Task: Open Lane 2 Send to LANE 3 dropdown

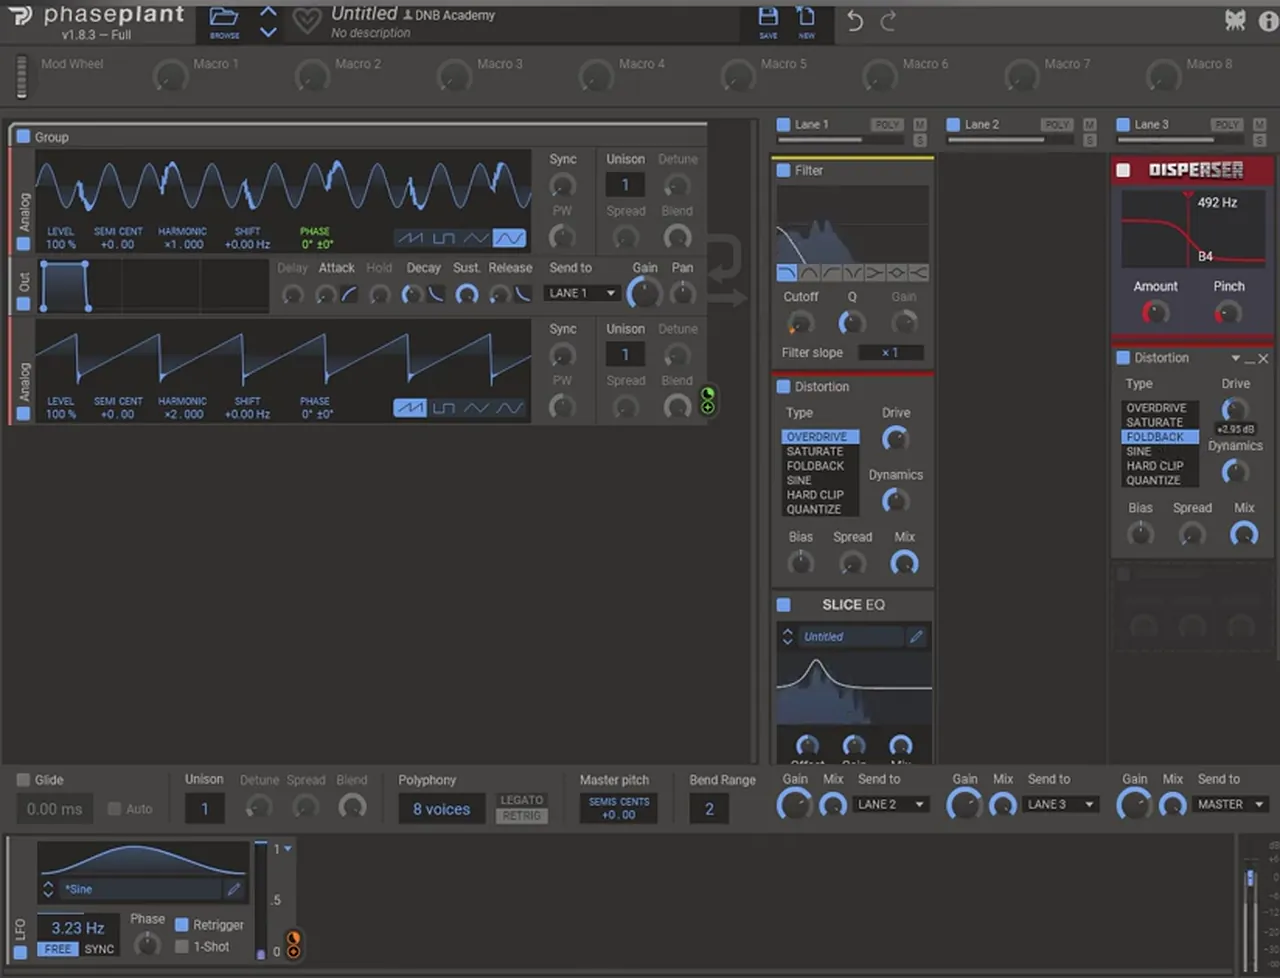Action: click(x=1061, y=804)
